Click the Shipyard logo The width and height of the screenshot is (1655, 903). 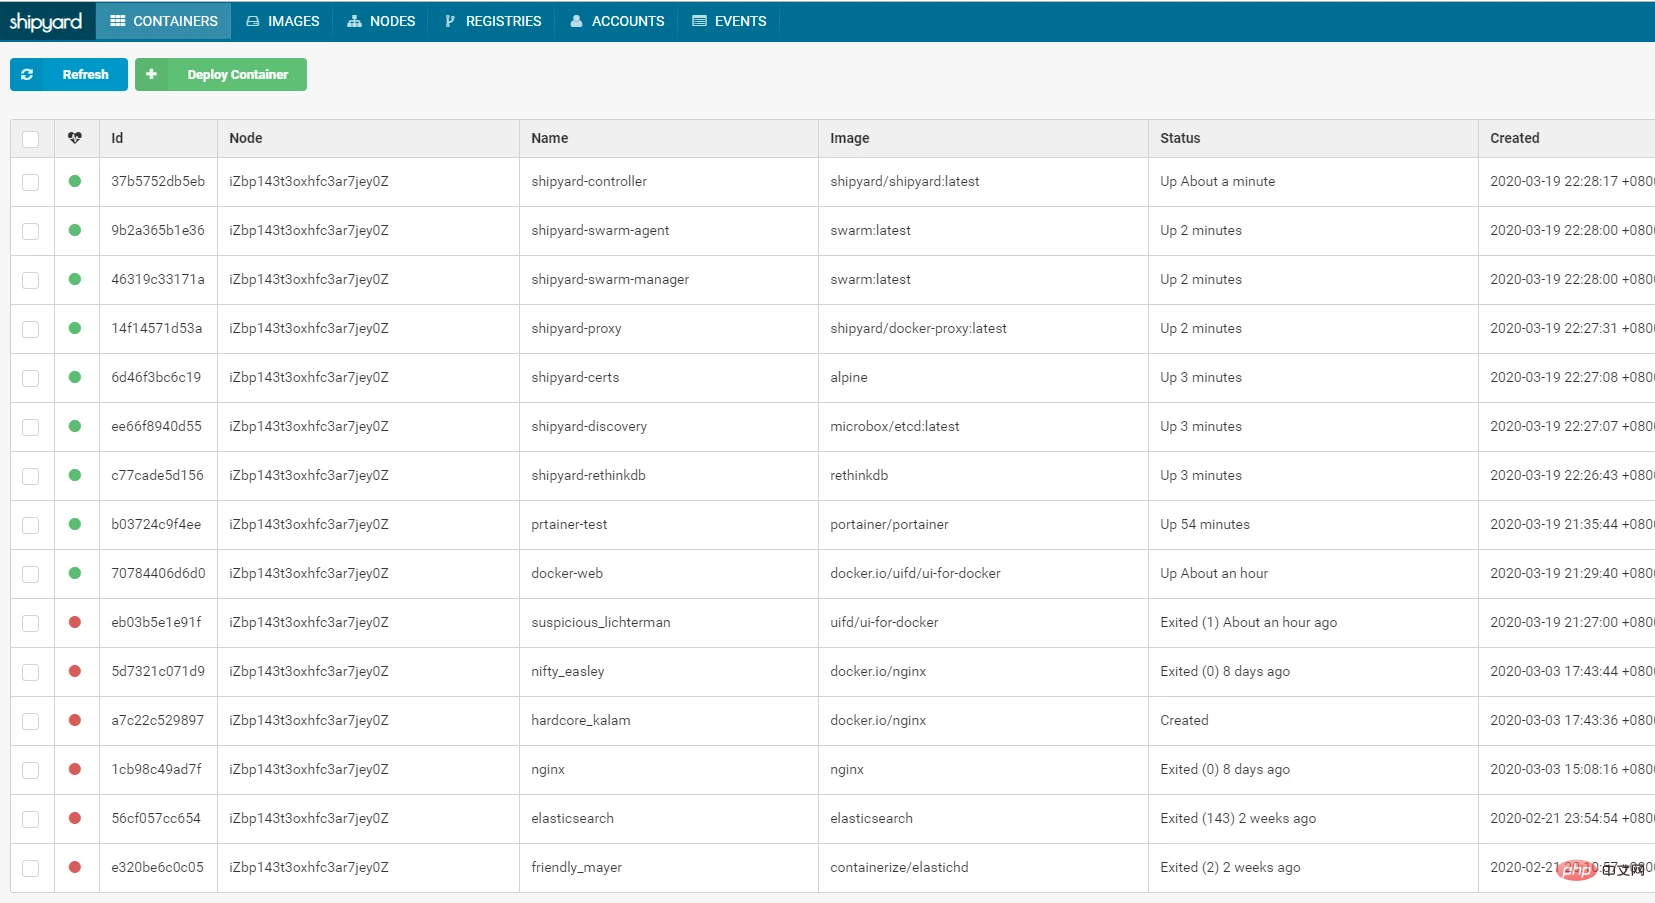point(46,21)
